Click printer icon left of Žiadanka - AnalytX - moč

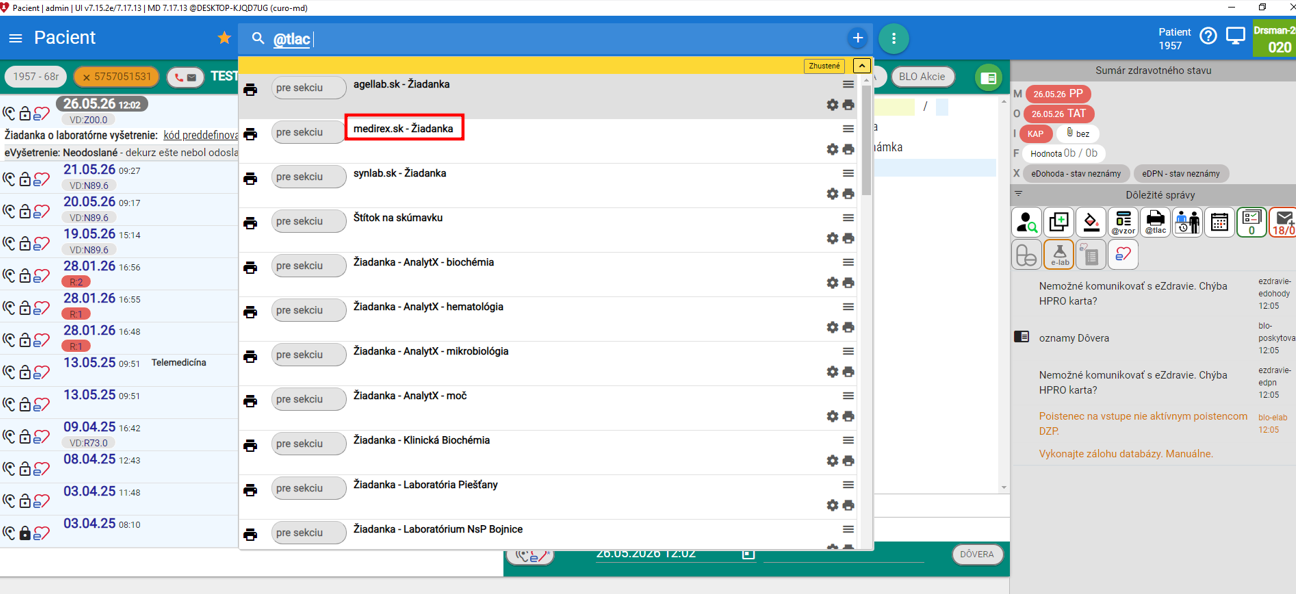250,401
